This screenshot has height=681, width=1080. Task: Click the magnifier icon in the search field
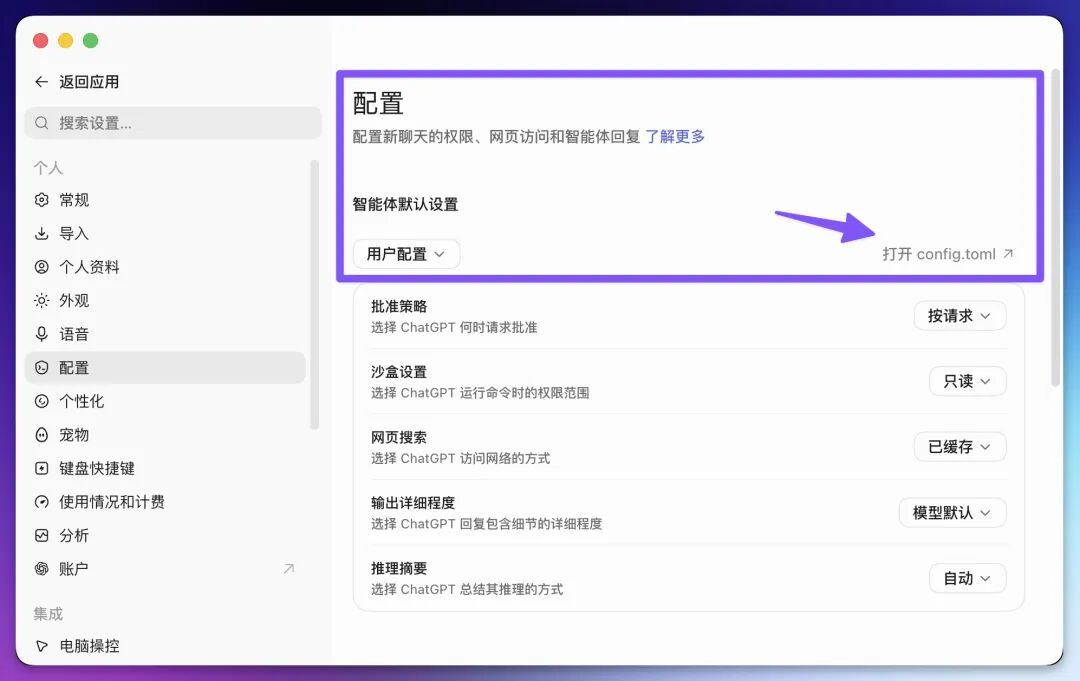tap(41, 123)
